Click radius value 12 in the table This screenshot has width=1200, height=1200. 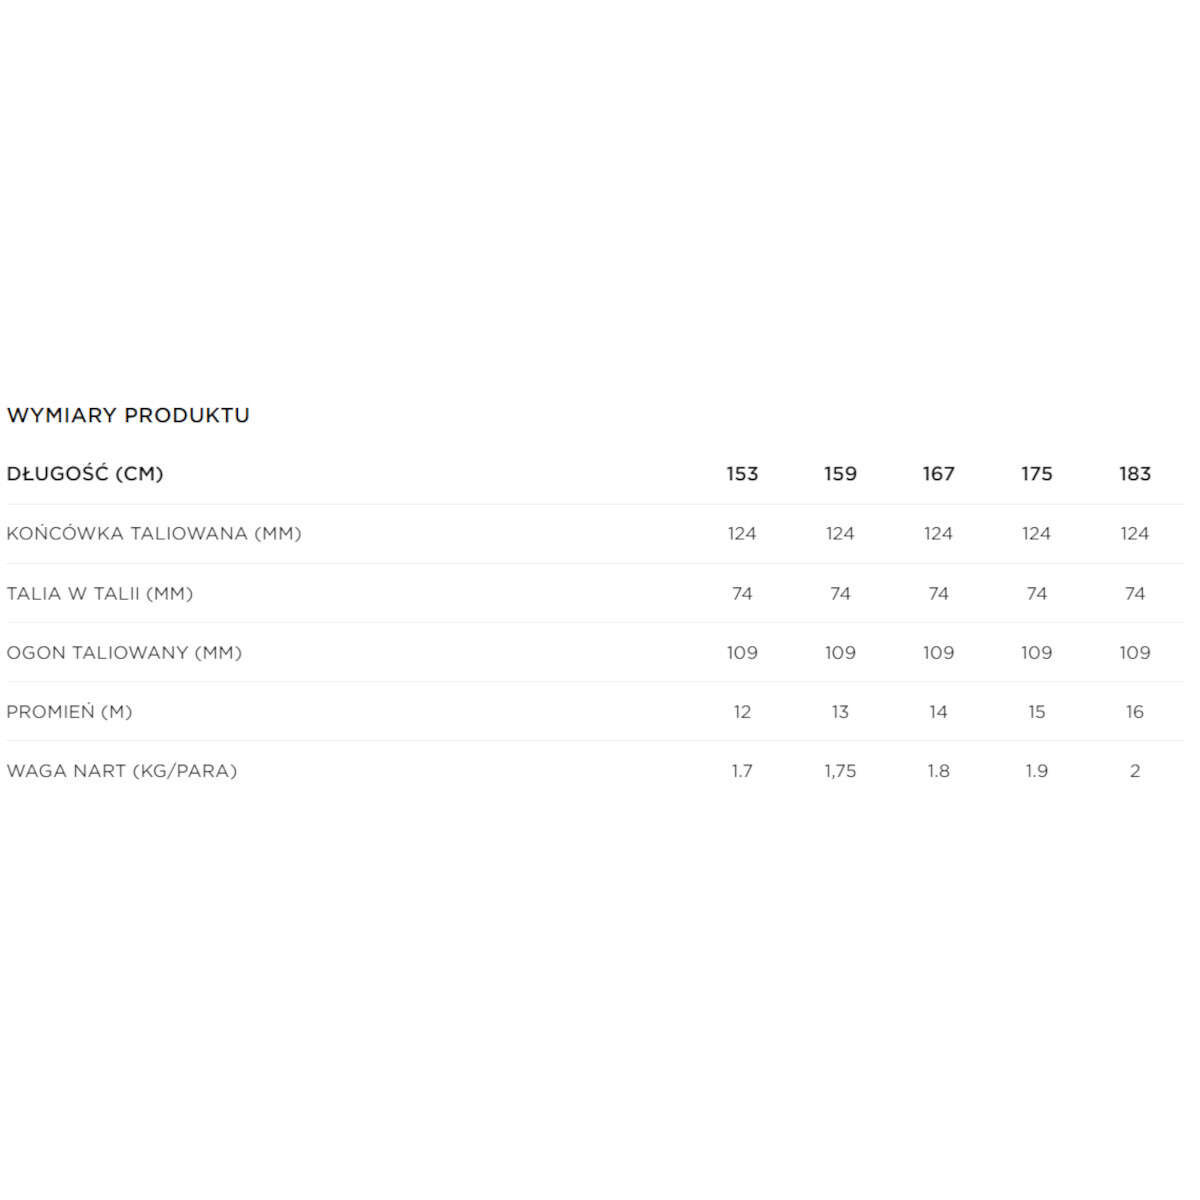(x=742, y=711)
